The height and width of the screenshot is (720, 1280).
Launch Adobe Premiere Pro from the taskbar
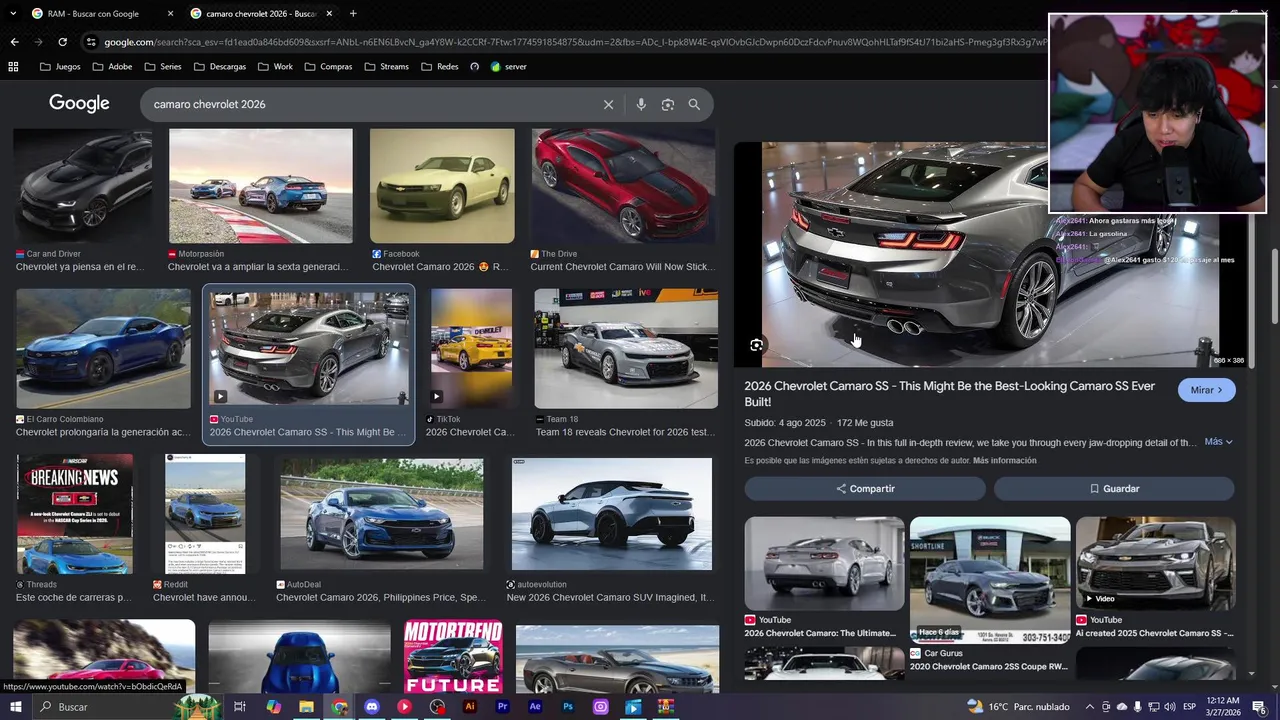[503, 707]
